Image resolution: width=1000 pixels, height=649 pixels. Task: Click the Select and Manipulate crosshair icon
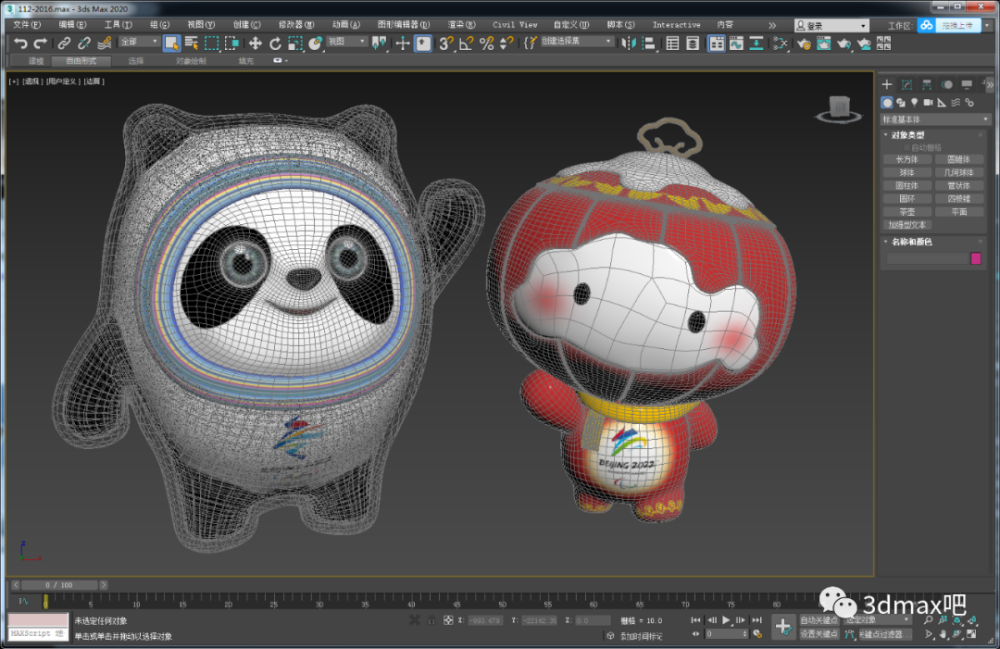[402, 43]
